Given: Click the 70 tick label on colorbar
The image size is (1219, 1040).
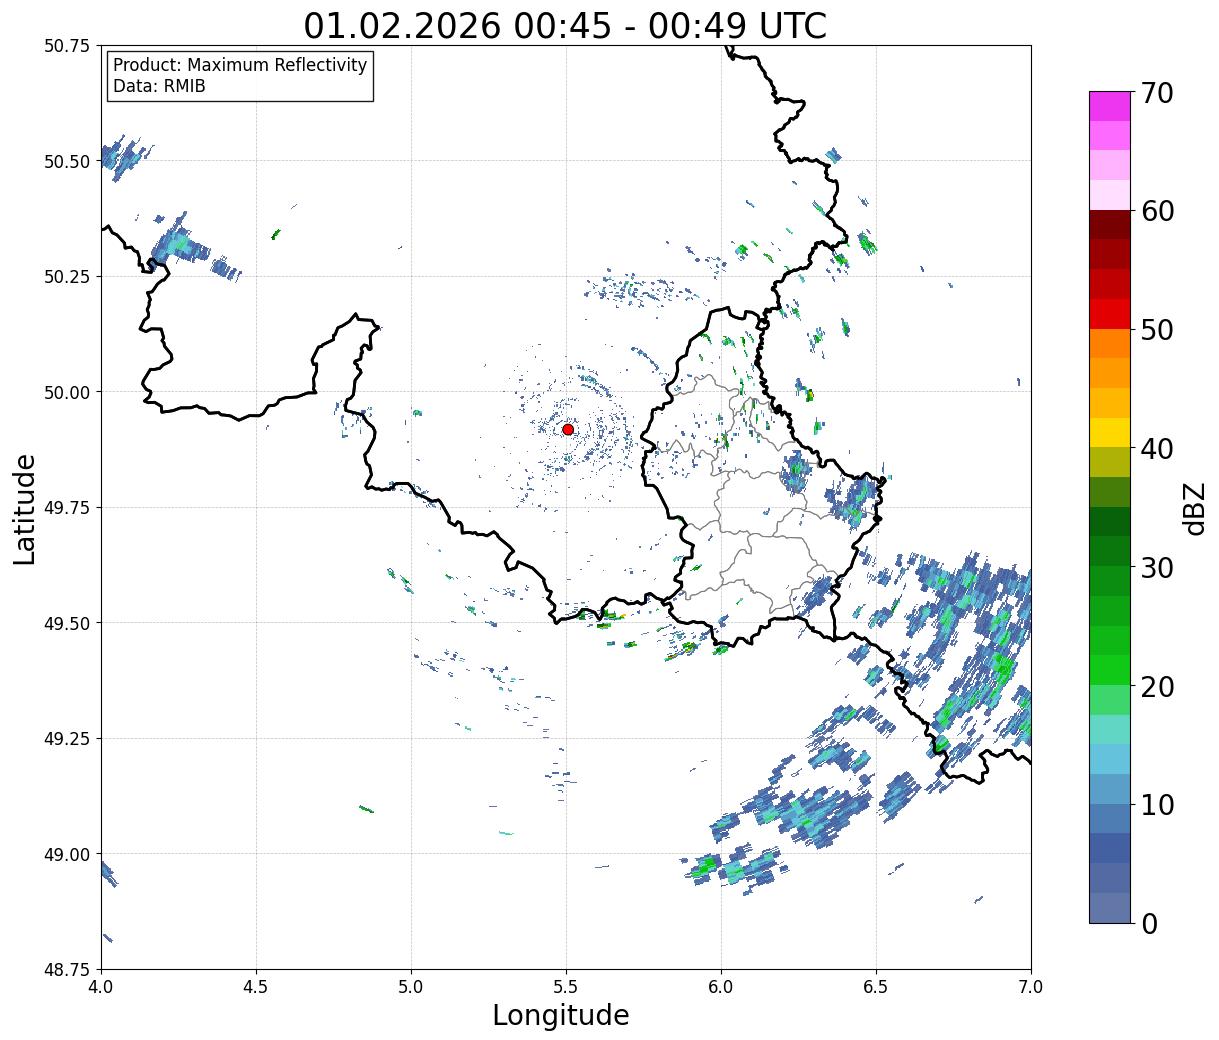Looking at the screenshot, I should (1157, 93).
